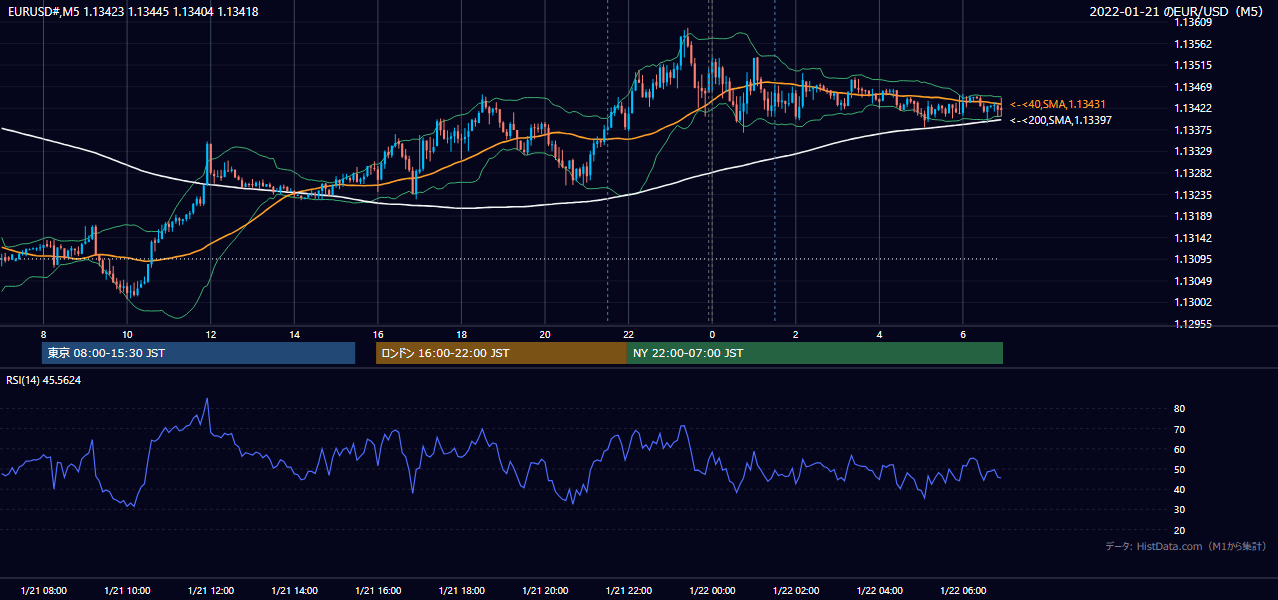Click the London session bar 16:00-22:00 JST
The height and width of the screenshot is (600, 1278).
[501, 353]
